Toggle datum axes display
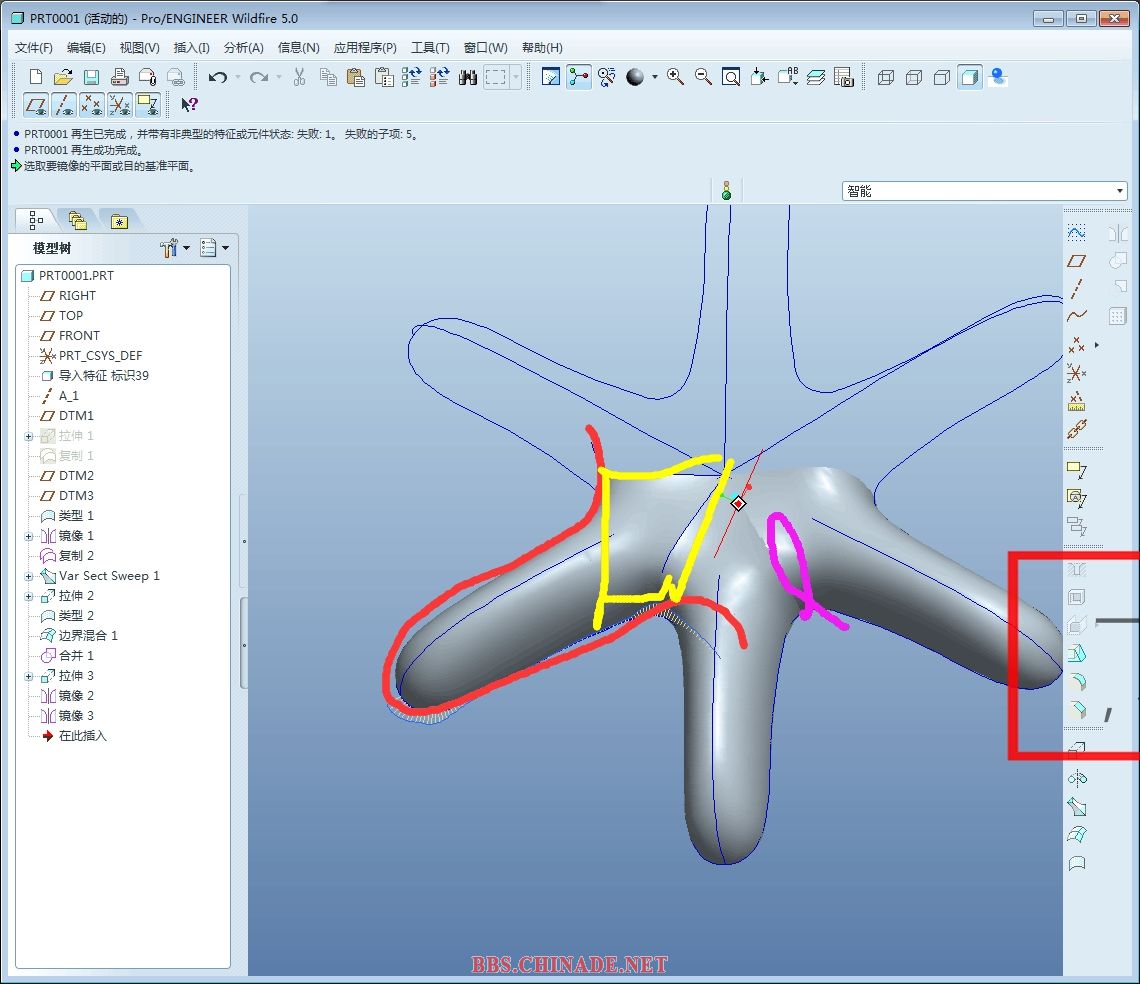Viewport: 1140px width, 984px height. [64, 105]
